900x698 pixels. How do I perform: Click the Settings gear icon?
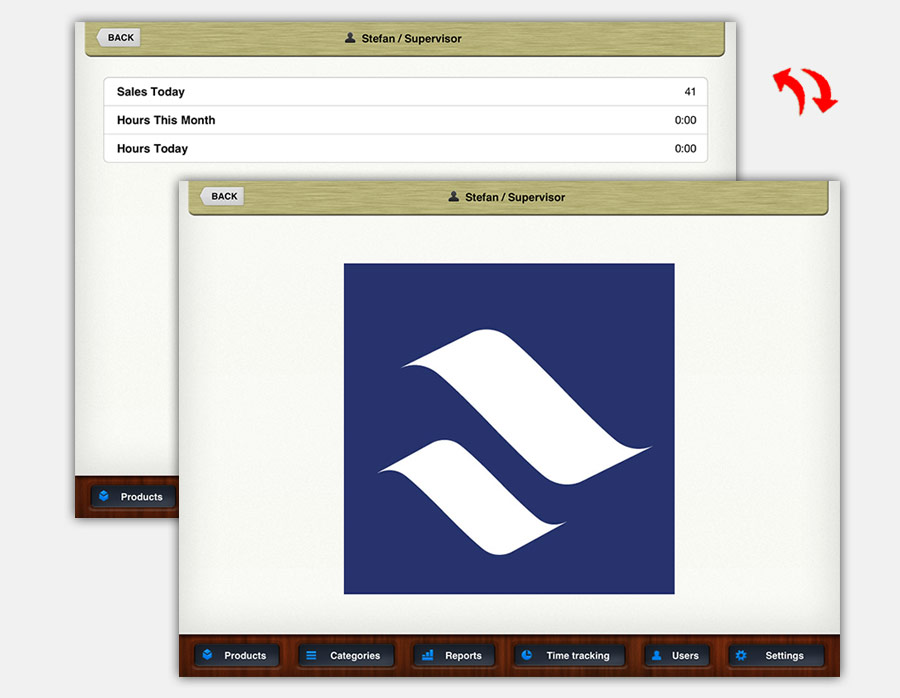(x=741, y=656)
